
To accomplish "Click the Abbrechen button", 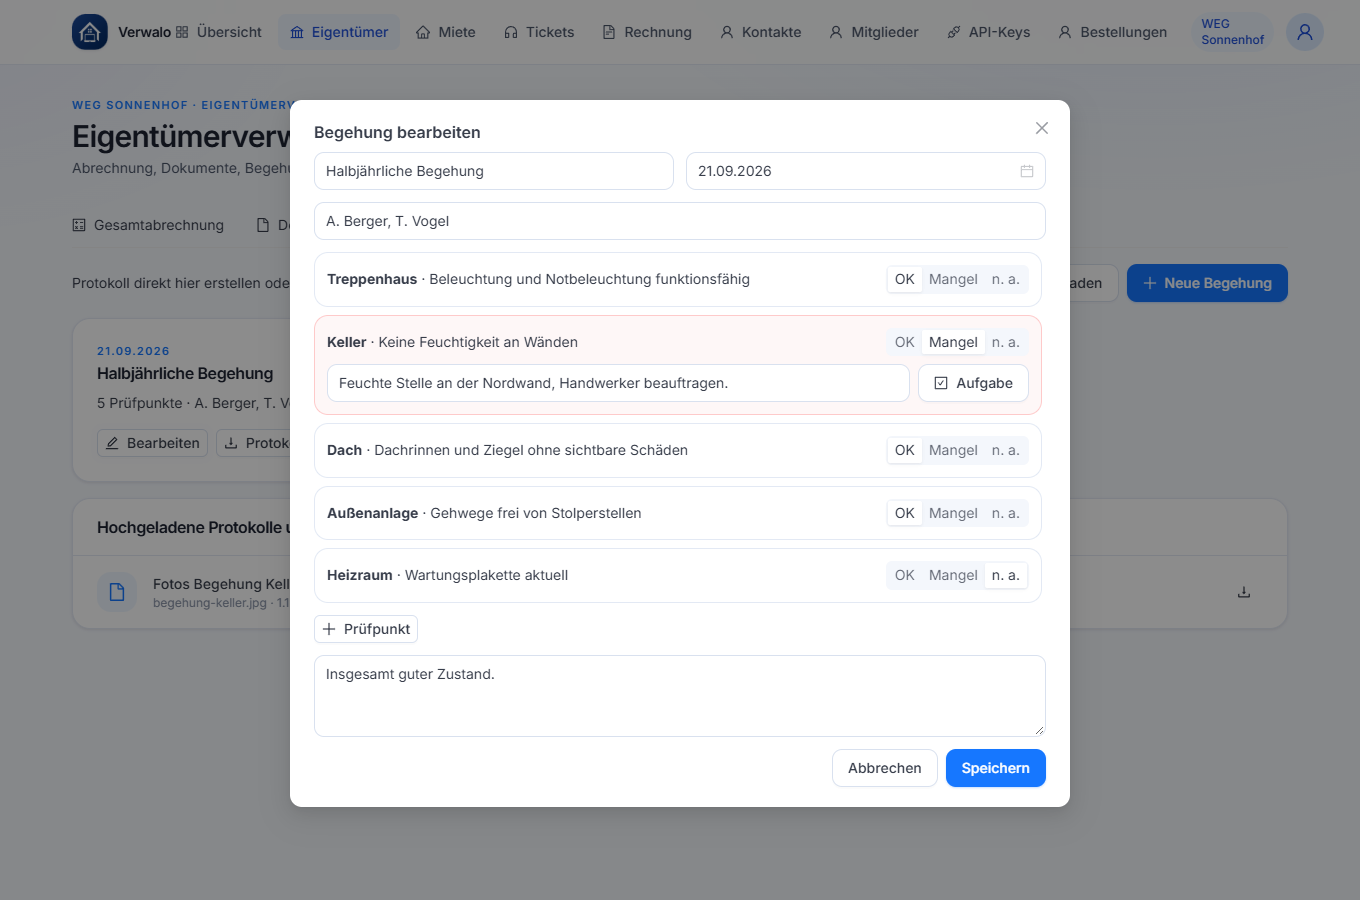I will [885, 768].
